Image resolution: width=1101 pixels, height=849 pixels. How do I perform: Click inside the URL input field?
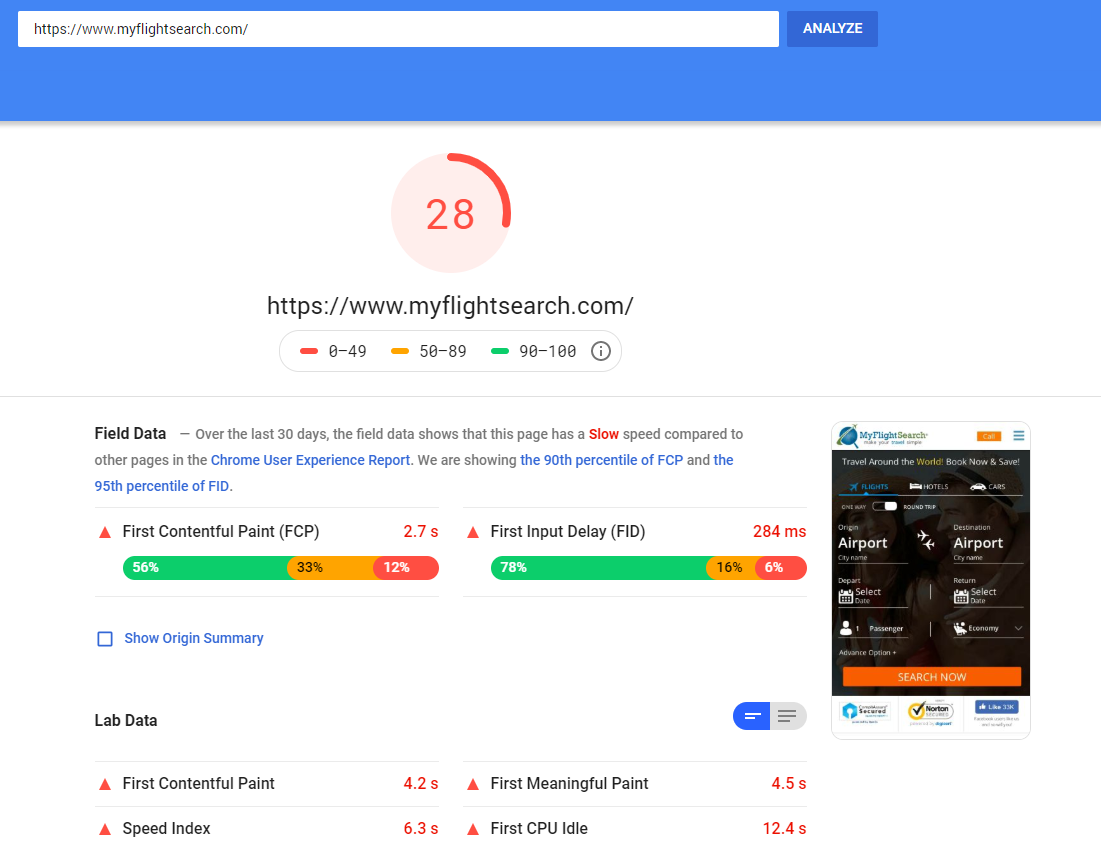398,29
